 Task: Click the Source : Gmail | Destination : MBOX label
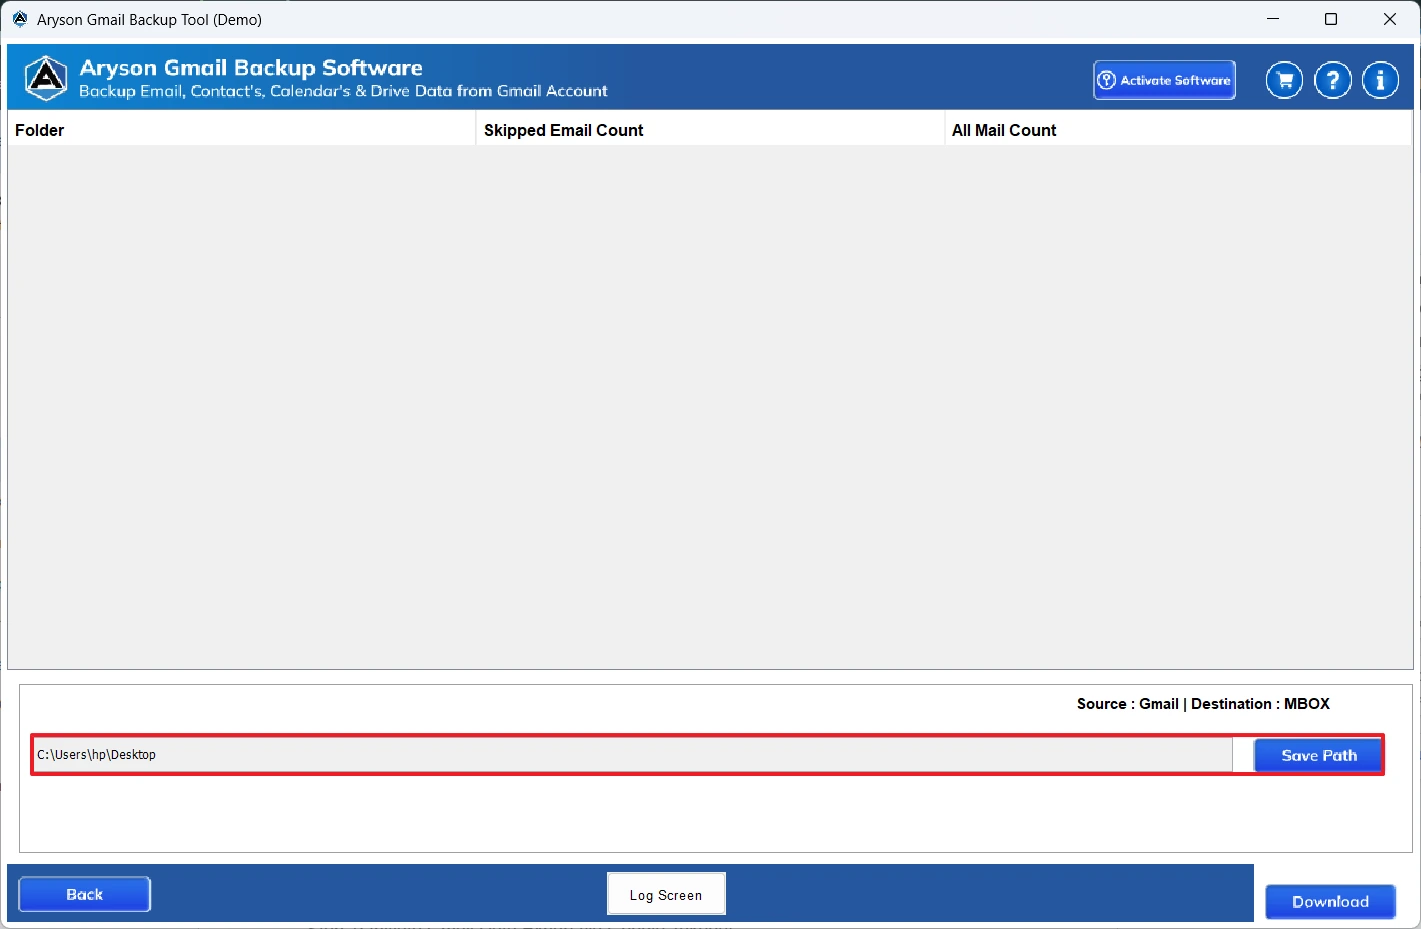1203,704
